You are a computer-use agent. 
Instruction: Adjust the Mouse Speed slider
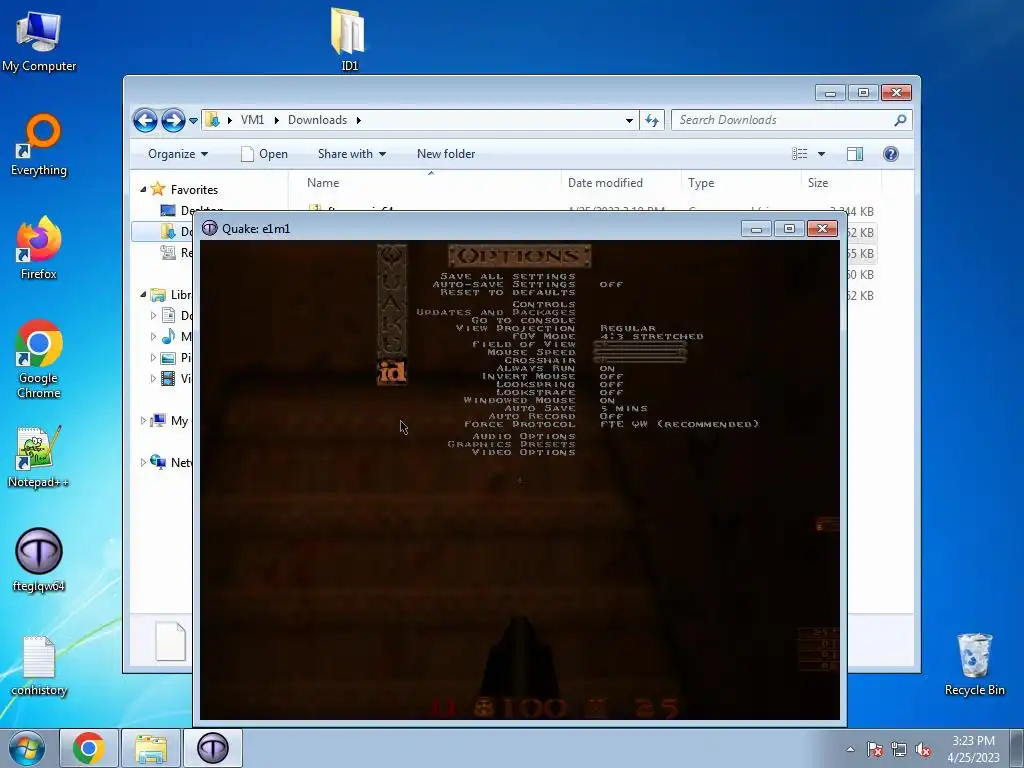[640, 352]
